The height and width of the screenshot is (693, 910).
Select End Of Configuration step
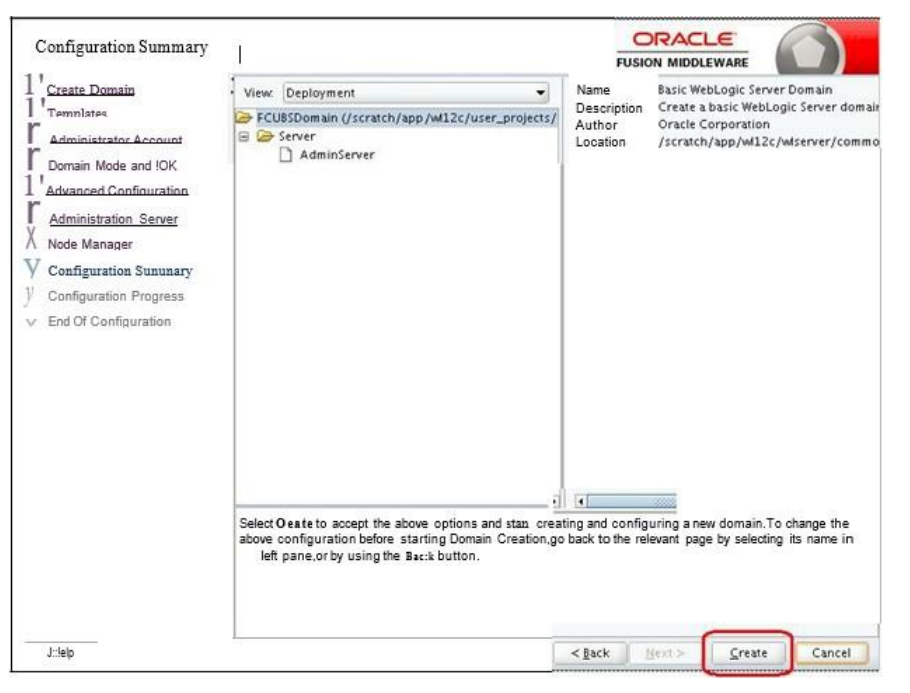[109, 322]
